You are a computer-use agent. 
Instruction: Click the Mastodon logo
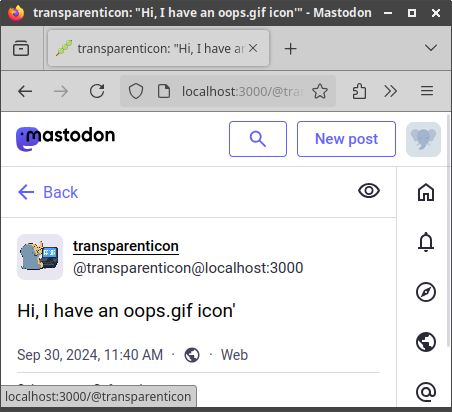tap(66, 138)
